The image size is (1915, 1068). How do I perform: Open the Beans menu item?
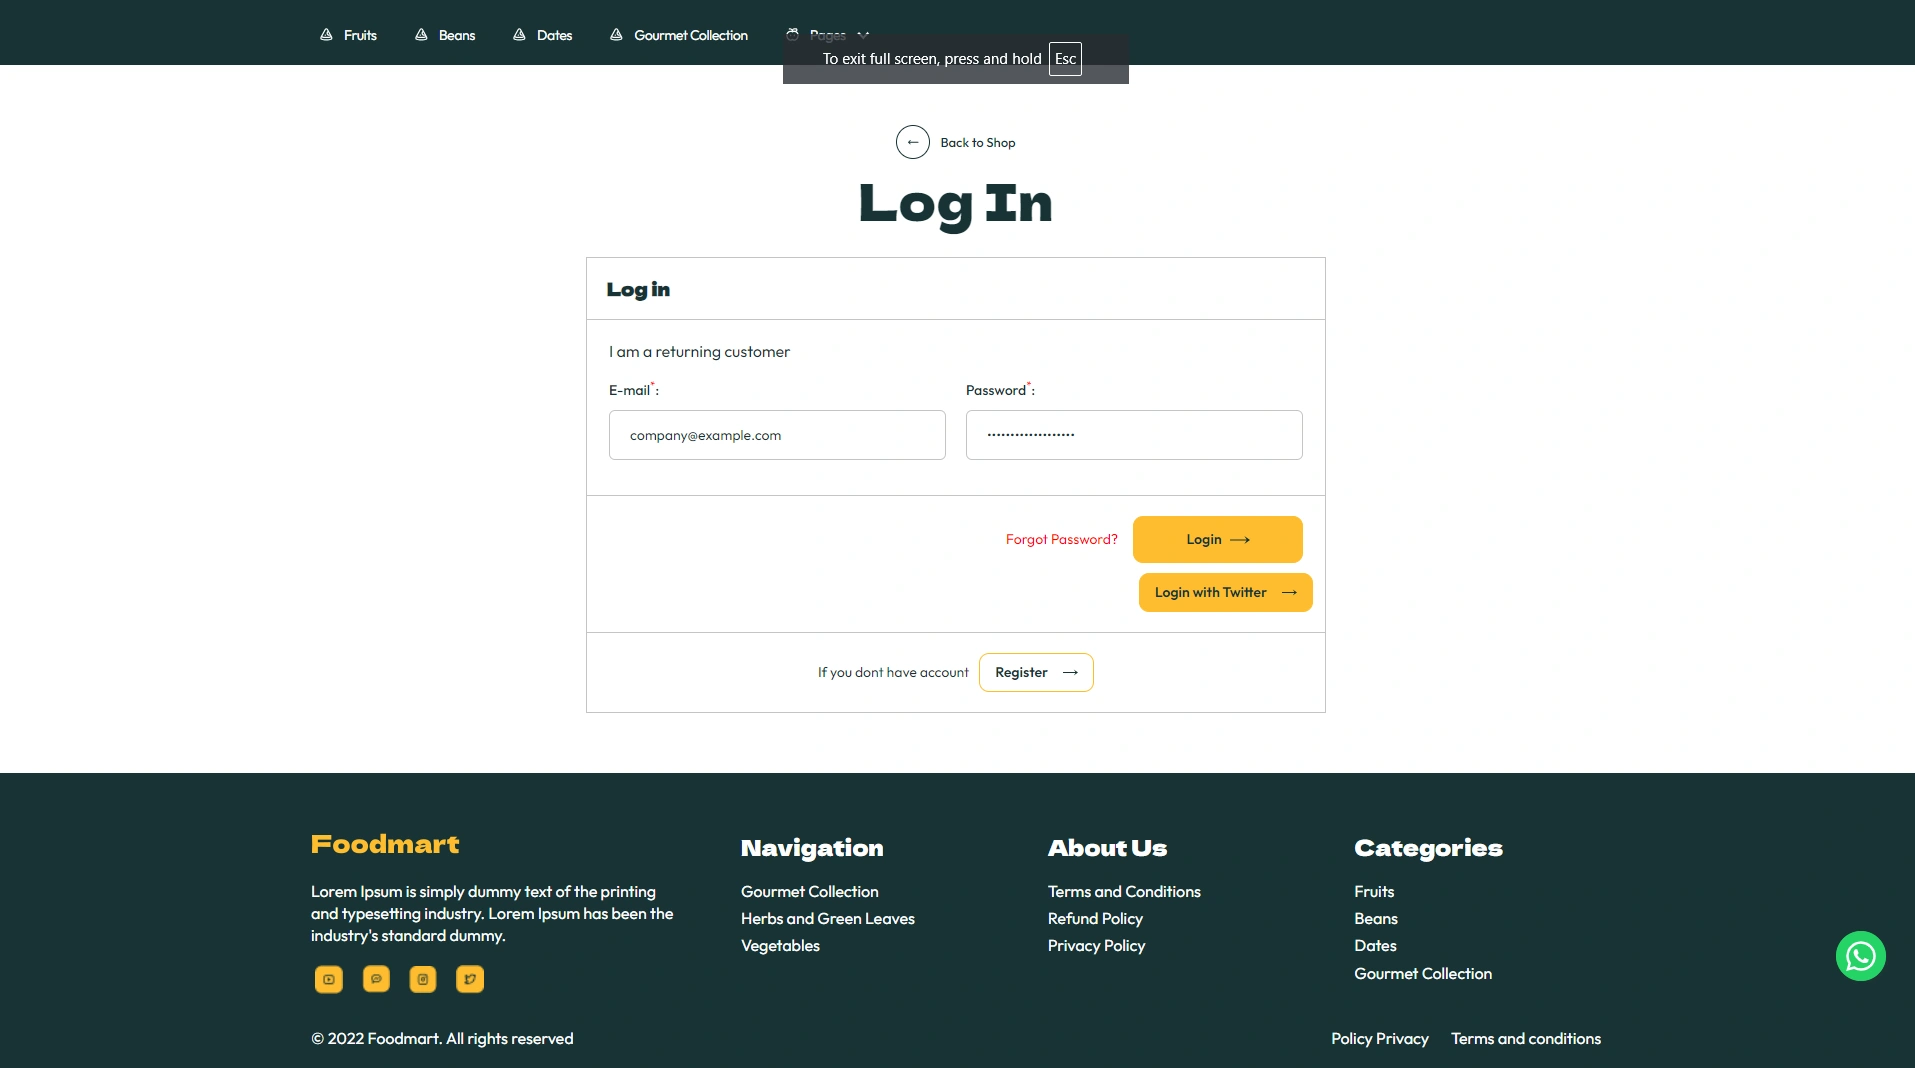click(x=456, y=35)
